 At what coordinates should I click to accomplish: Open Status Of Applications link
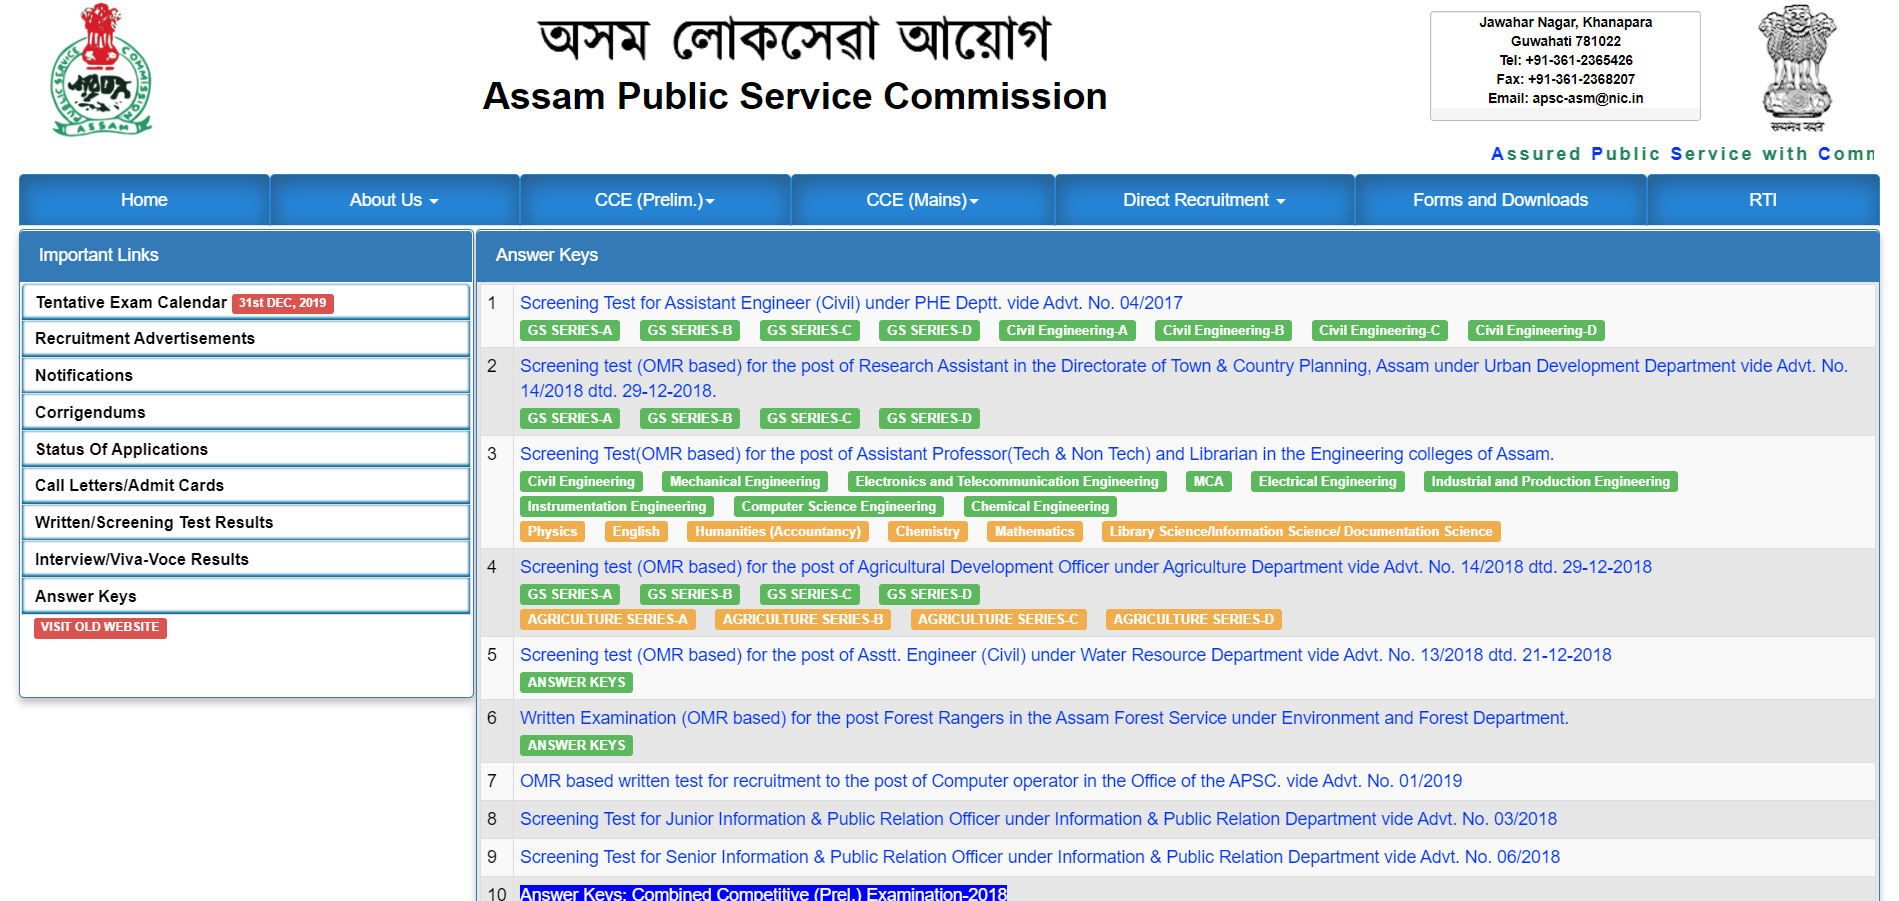tap(246, 449)
